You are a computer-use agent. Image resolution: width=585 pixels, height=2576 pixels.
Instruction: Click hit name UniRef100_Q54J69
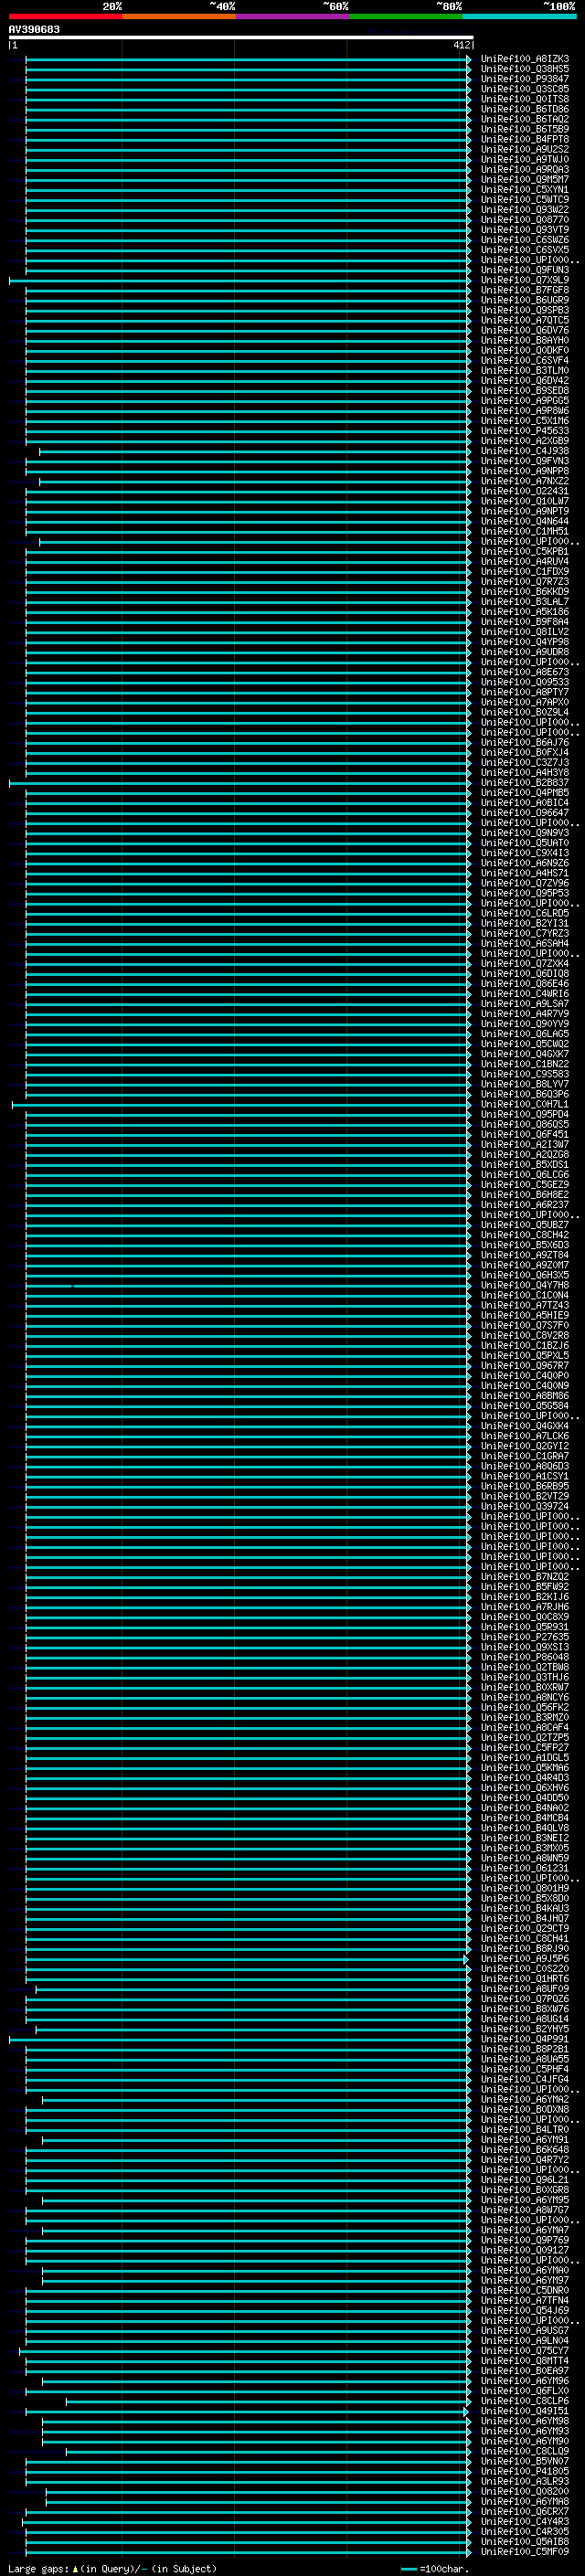click(x=524, y=2311)
